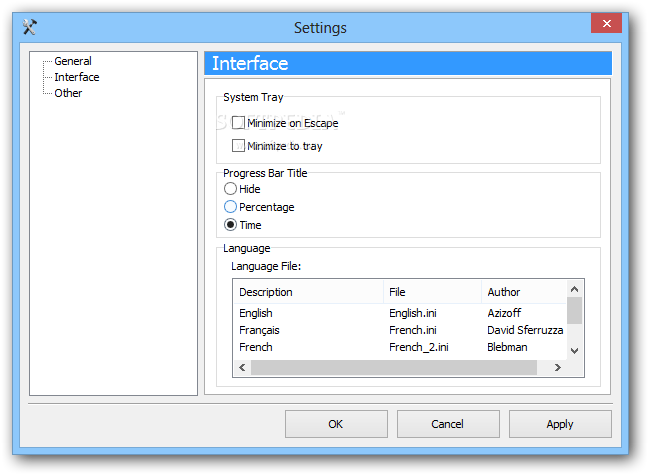Apply the settings changes

(x=560, y=424)
